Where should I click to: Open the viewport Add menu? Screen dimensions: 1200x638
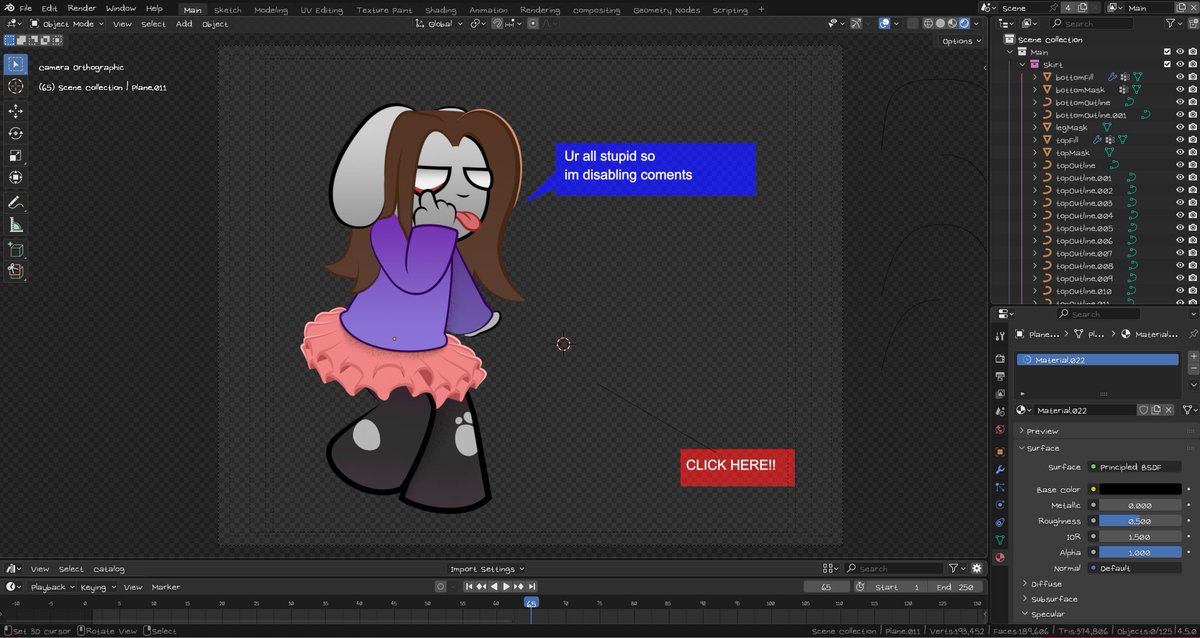(x=184, y=24)
